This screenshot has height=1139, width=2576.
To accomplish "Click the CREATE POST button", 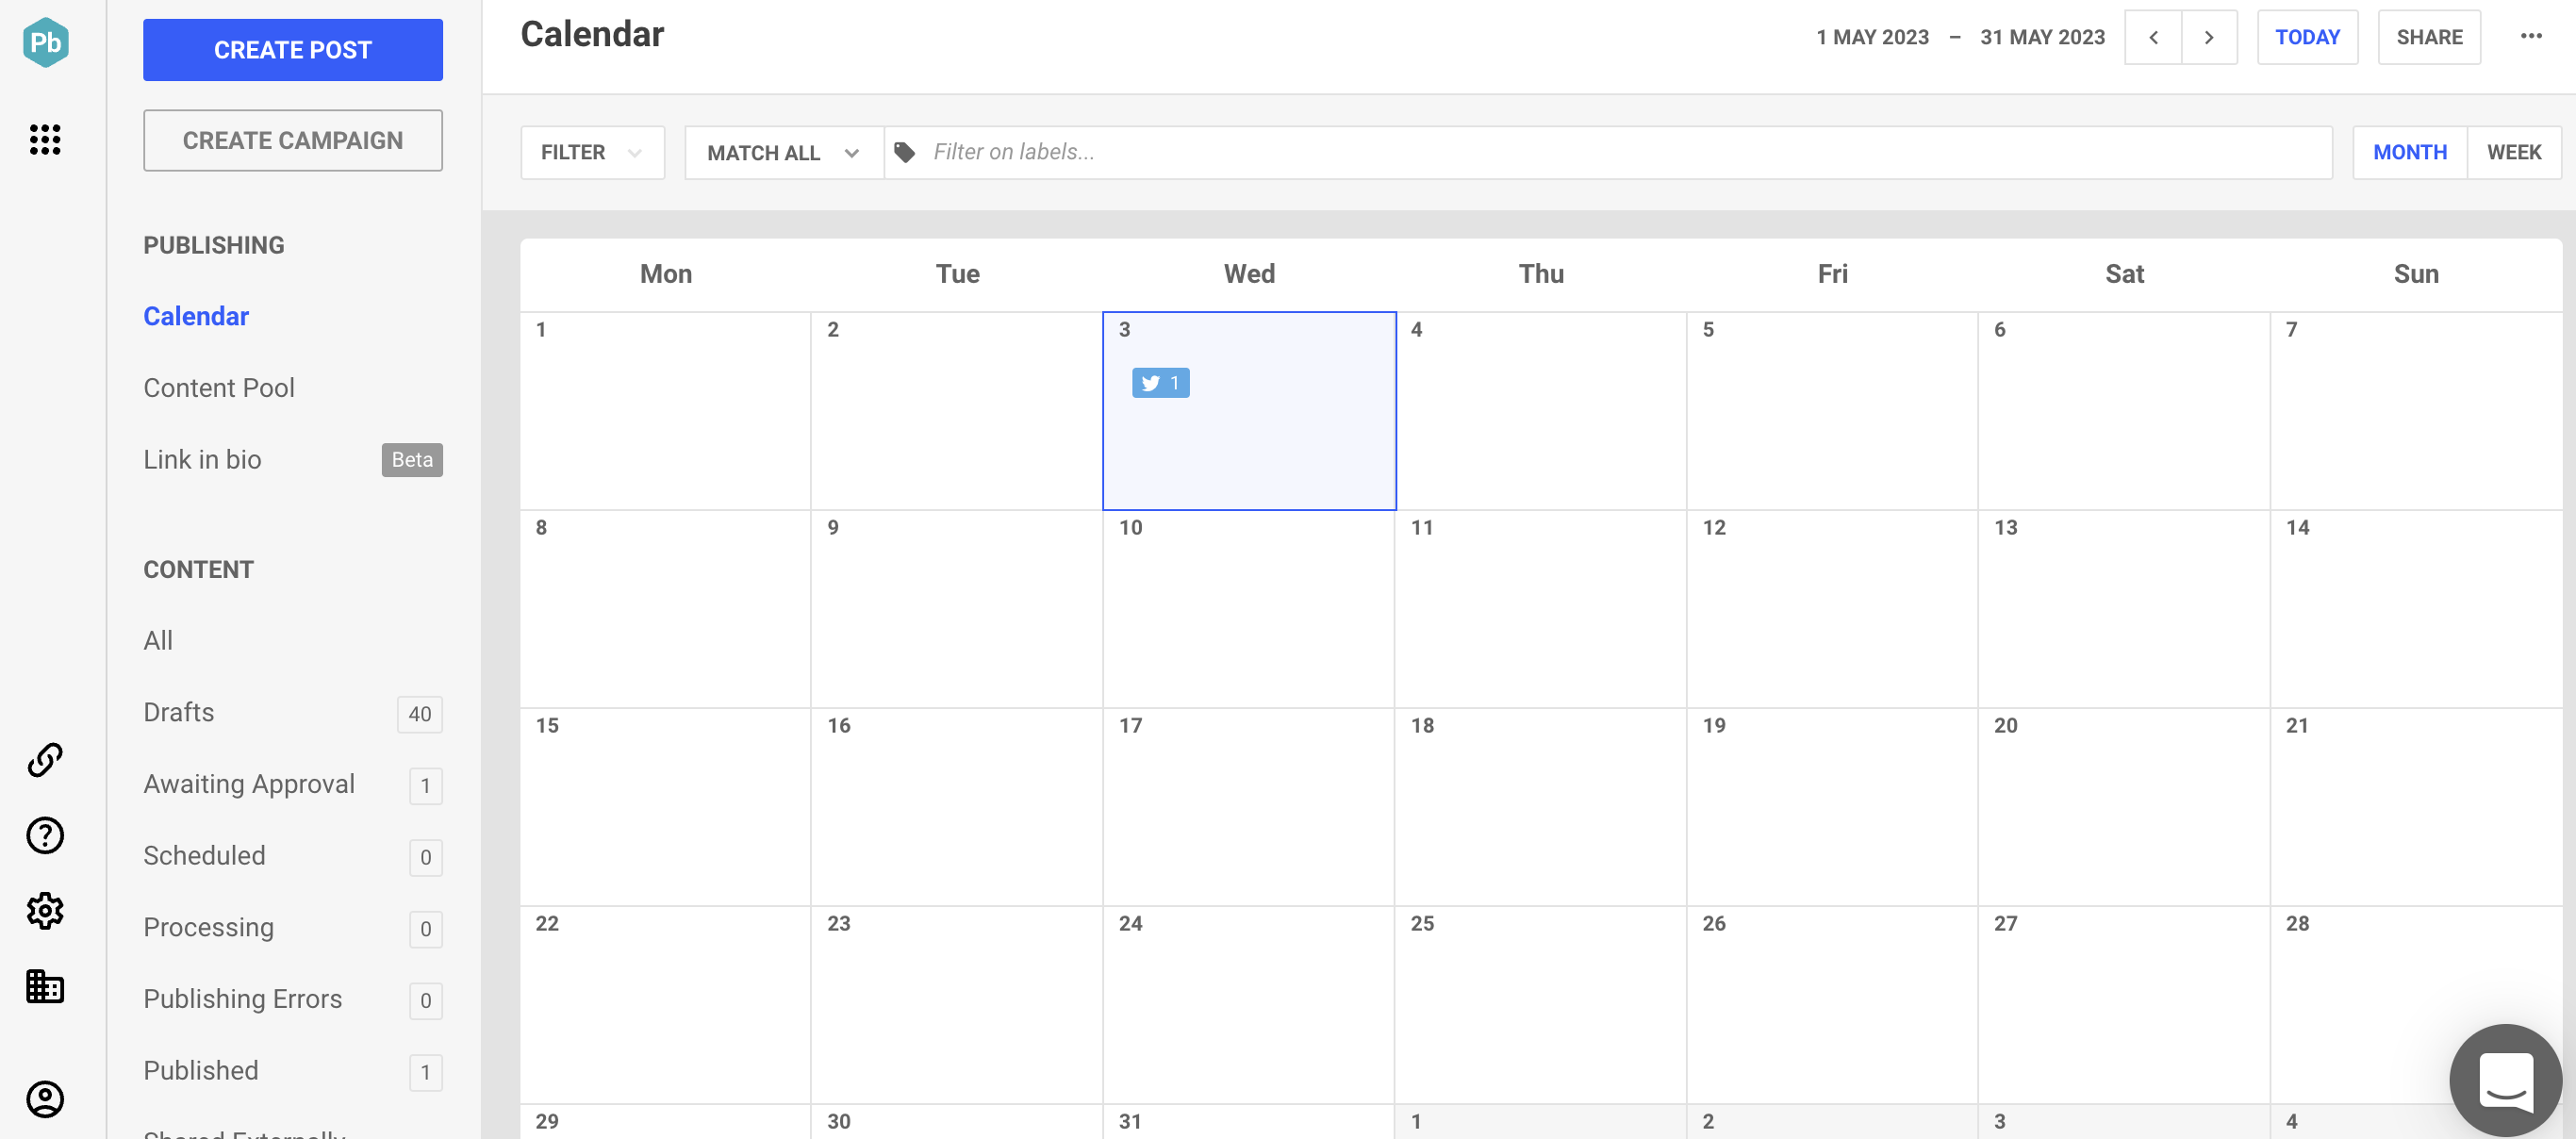I will coord(293,50).
